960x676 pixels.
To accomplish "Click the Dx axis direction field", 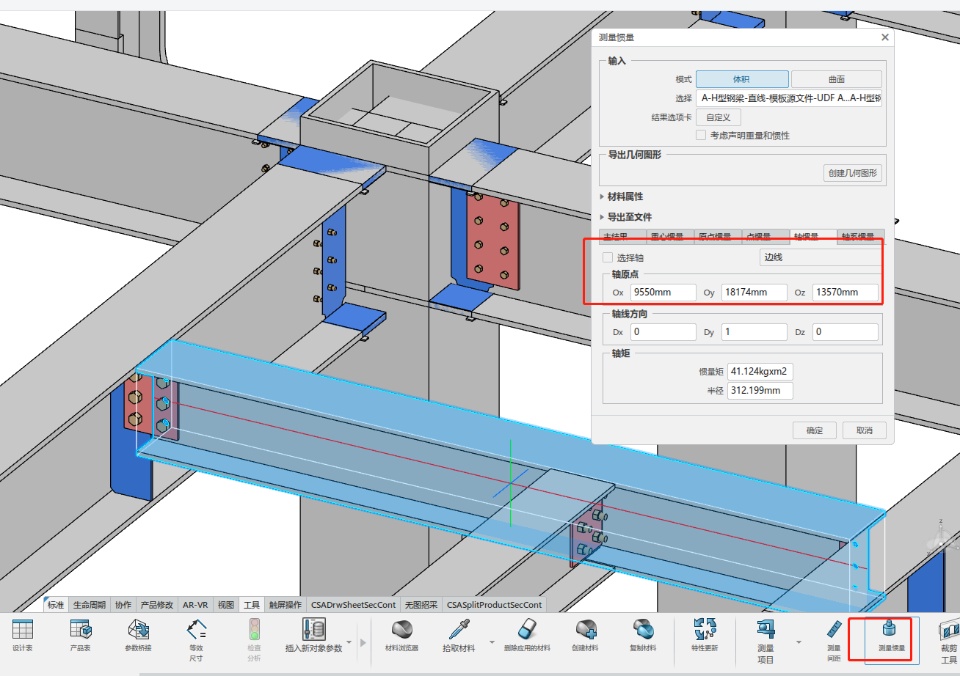I will (662, 332).
